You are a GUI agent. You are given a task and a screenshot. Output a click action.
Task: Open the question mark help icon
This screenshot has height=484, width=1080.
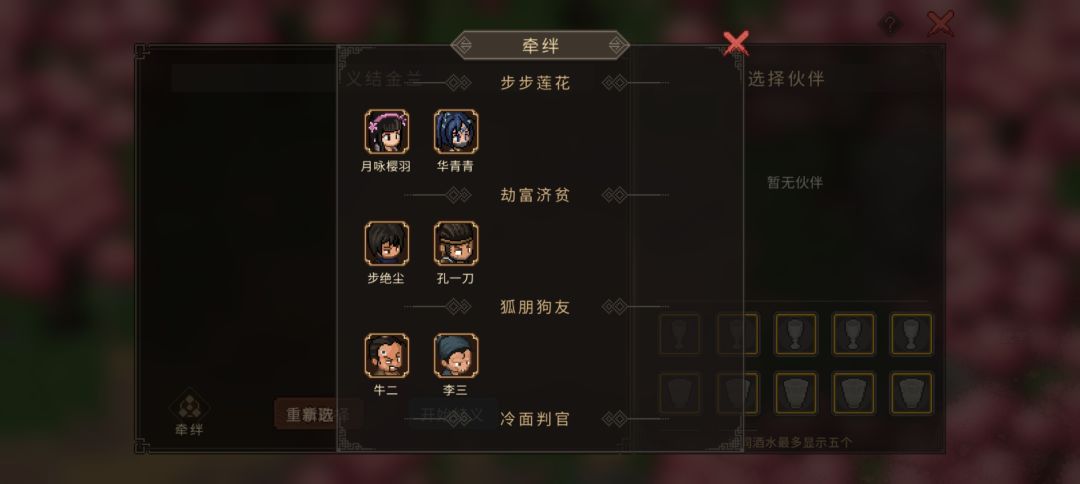pos(890,25)
